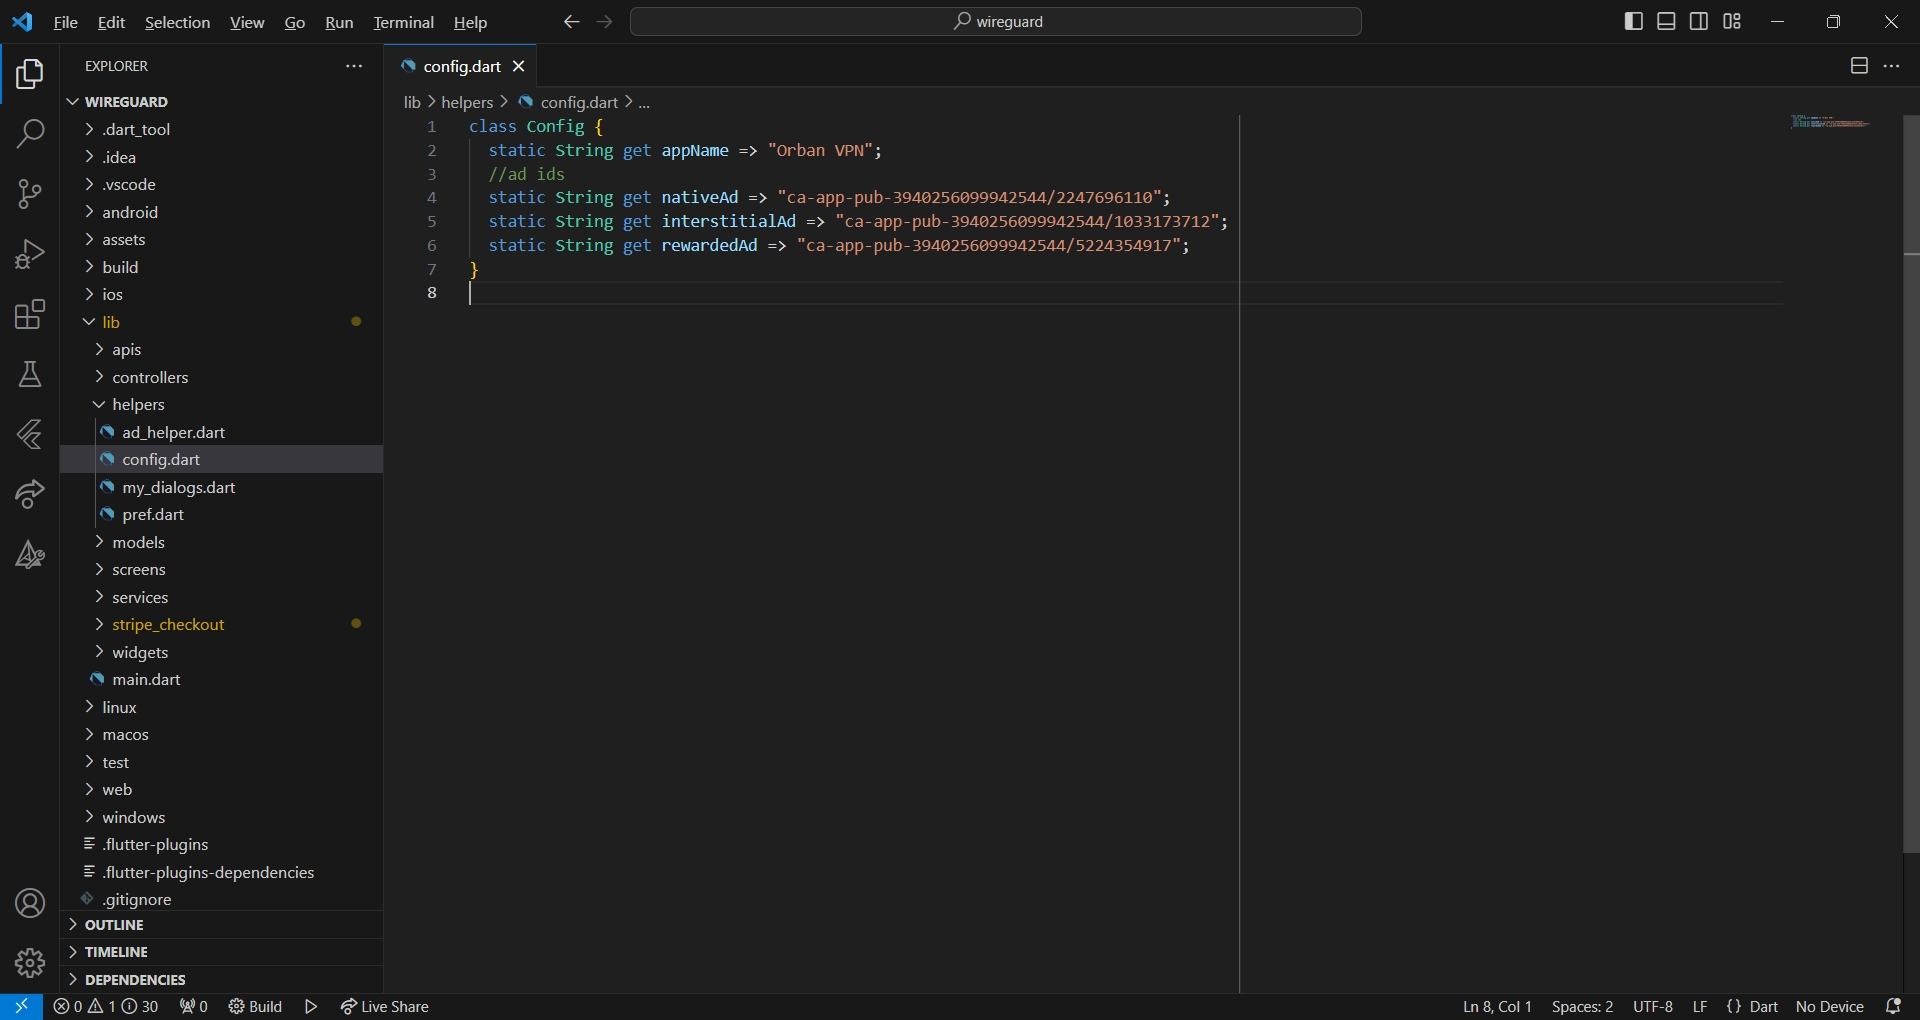Toggle the Panel layout button
Image resolution: width=1920 pixels, height=1020 pixels.
click(1666, 21)
